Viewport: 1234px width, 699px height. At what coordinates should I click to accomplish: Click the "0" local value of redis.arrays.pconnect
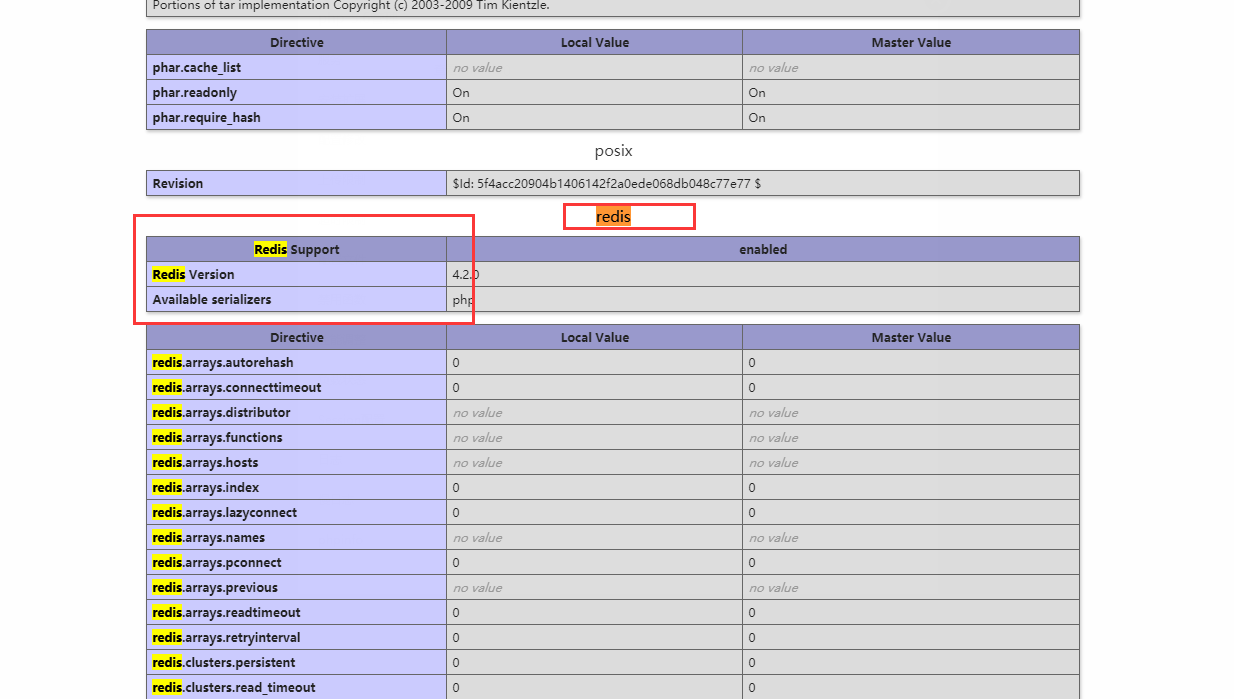click(x=456, y=563)
